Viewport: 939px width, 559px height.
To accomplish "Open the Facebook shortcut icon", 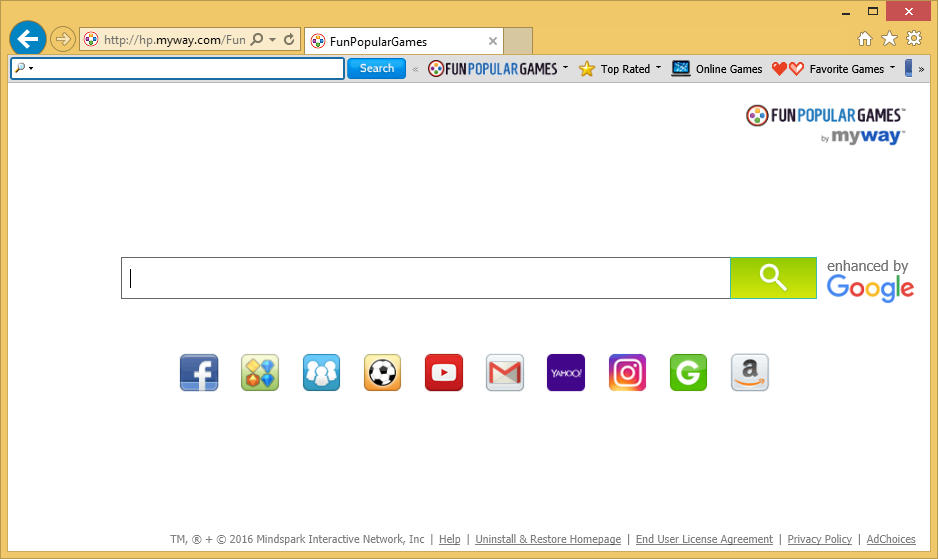I will pos(199,372).
